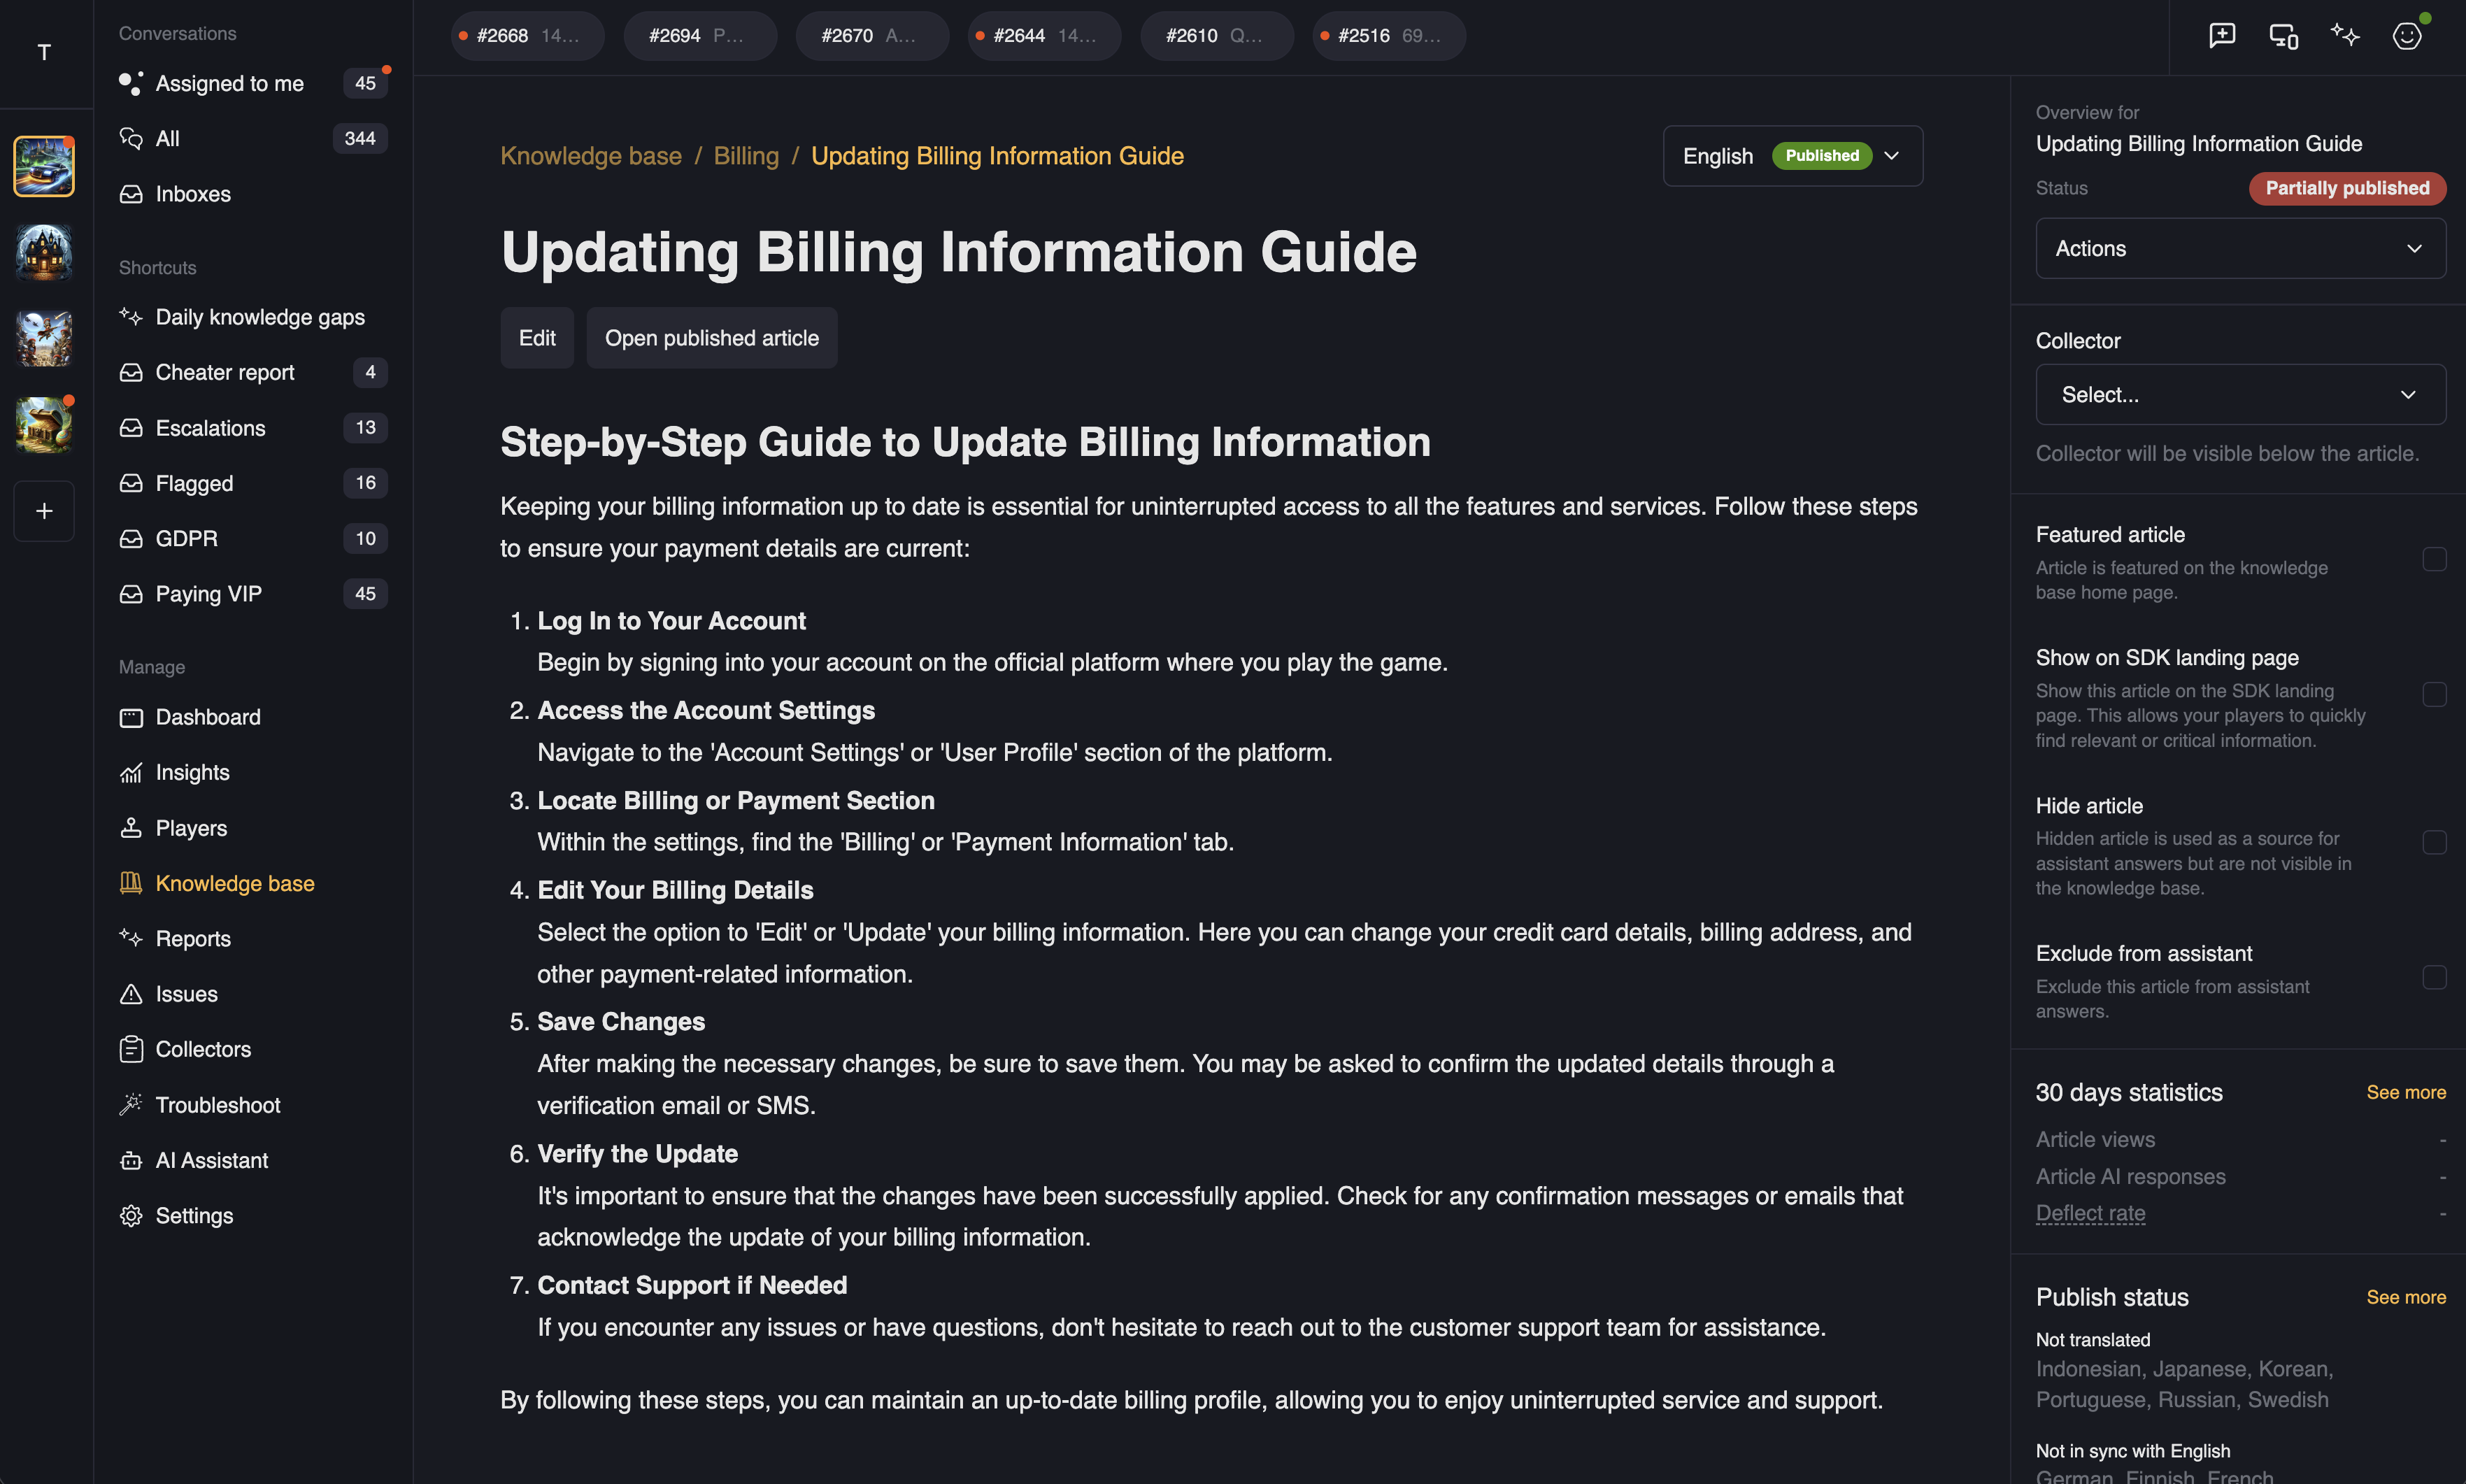Open the AI sparkles icon in top bar
The image size is (2466, 1484).
(x=2344, y=36)
